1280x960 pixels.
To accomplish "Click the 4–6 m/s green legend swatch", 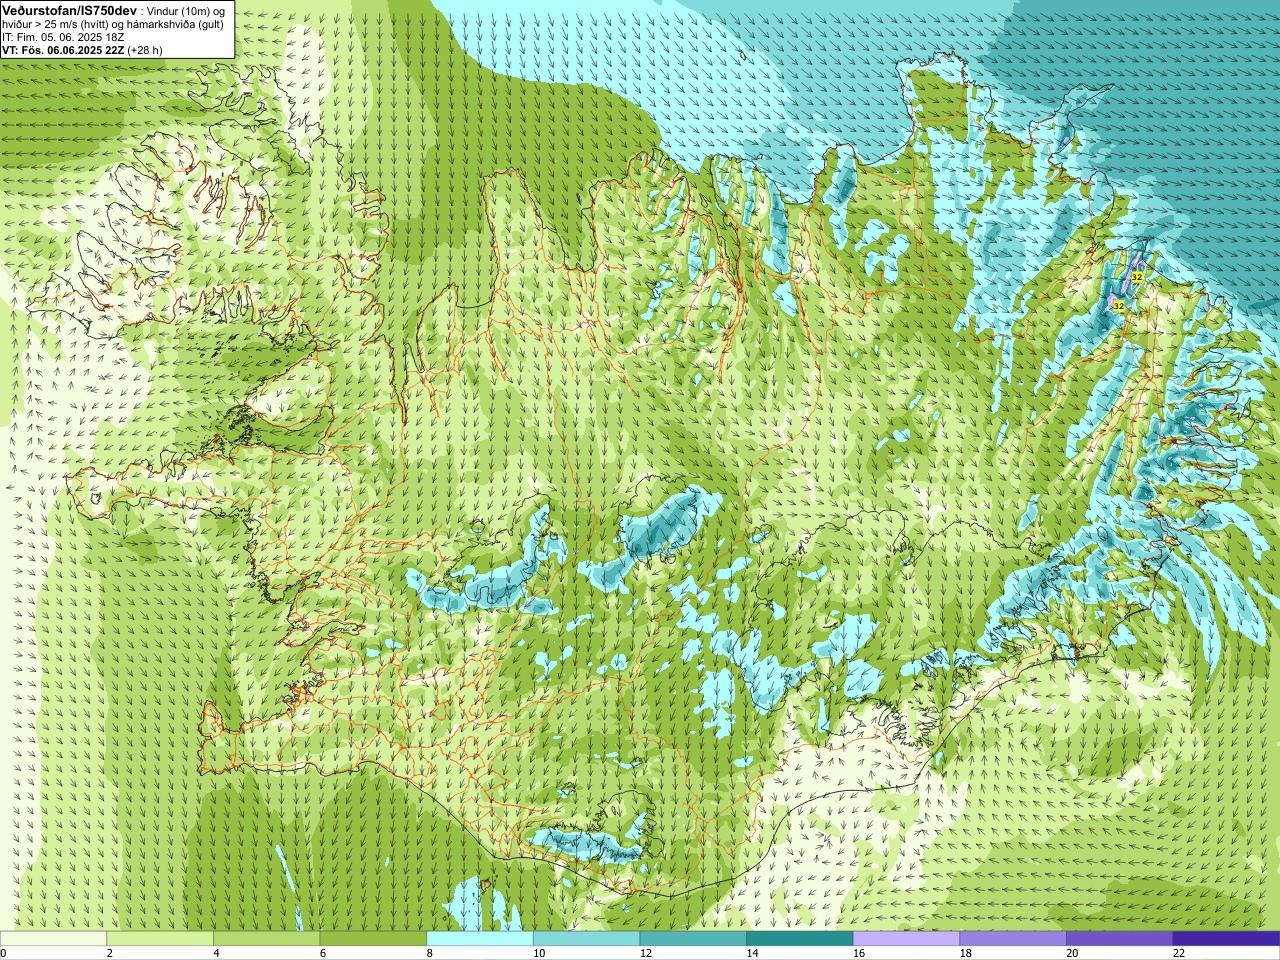I will point(266,939).
